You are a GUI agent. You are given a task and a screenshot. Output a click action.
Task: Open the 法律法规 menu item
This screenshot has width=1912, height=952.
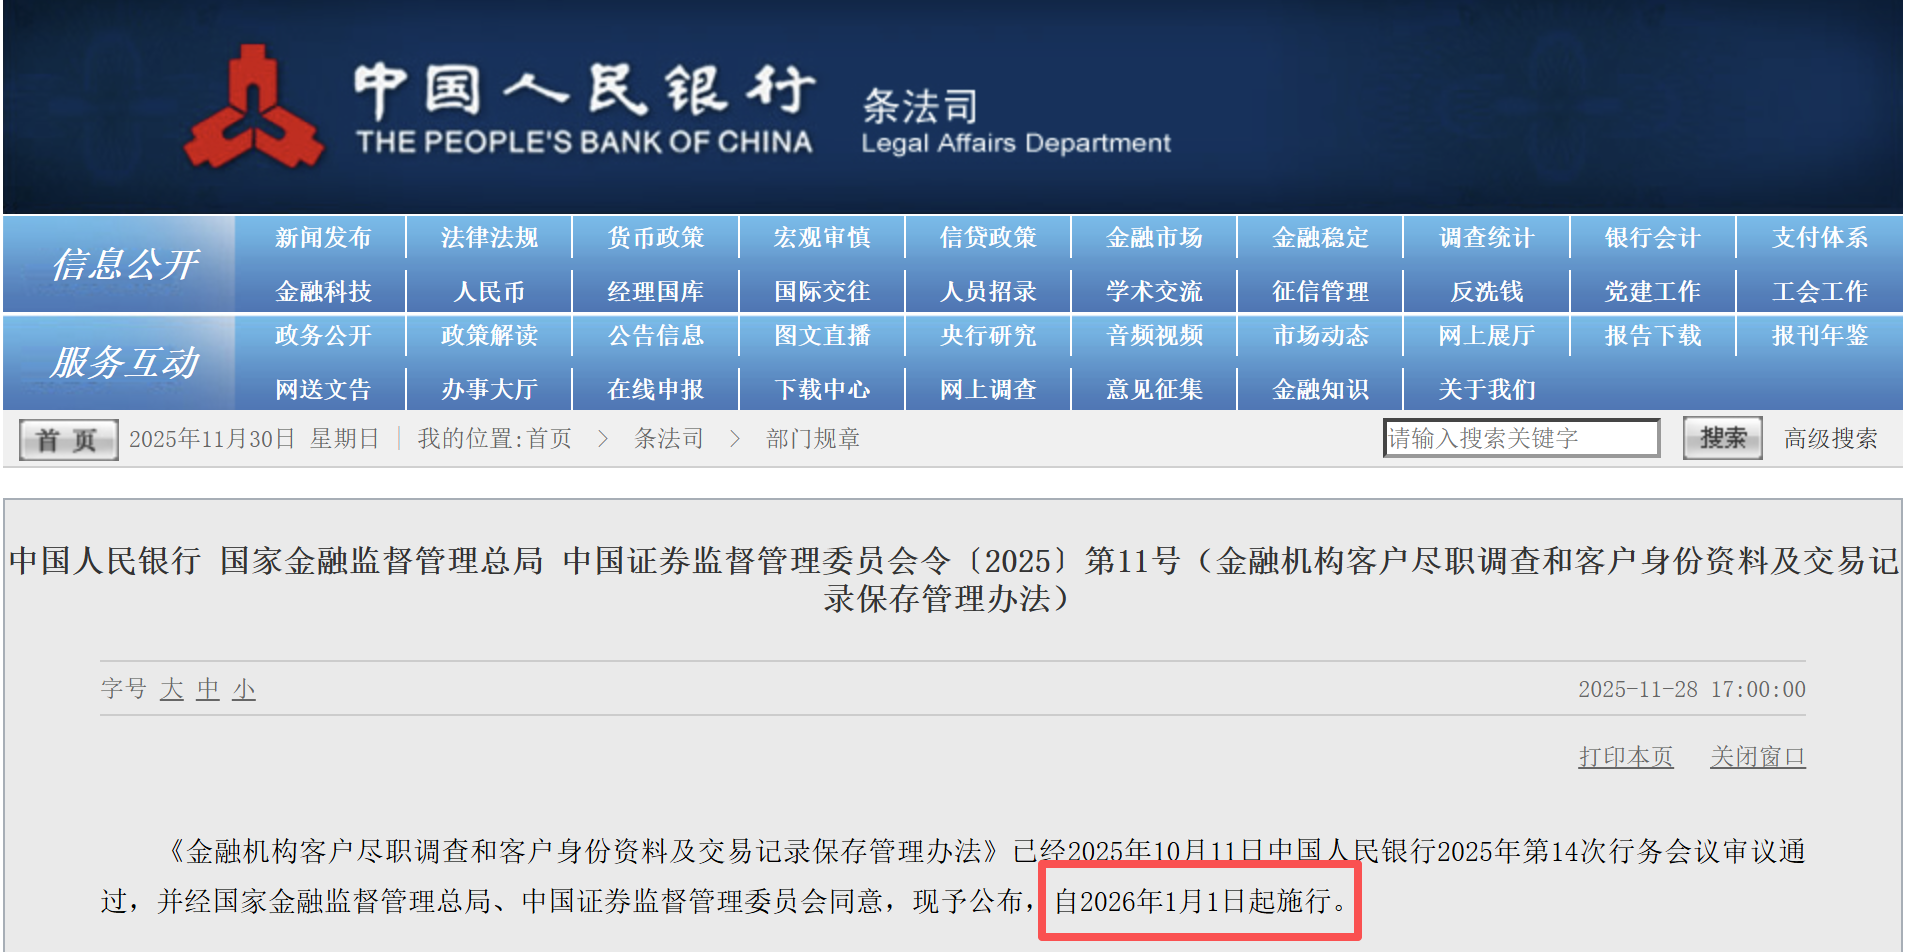click(x=489, y=238)
